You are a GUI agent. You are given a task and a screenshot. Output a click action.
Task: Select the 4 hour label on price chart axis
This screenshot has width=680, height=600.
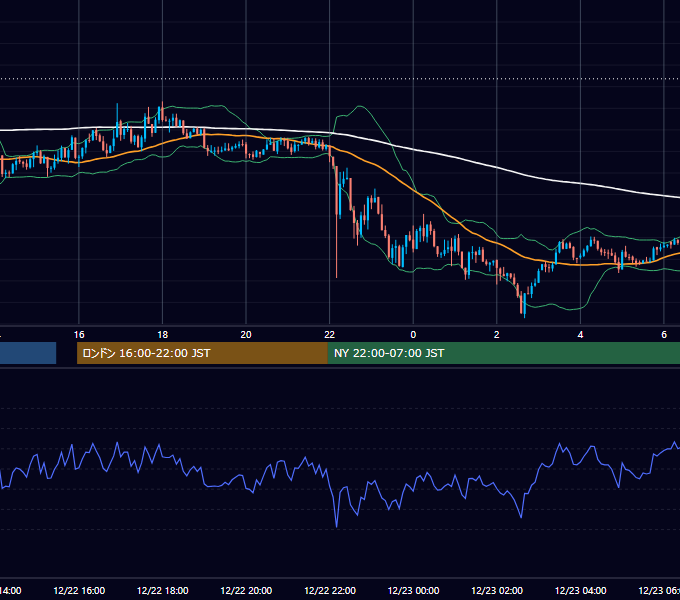pos(580,335)
